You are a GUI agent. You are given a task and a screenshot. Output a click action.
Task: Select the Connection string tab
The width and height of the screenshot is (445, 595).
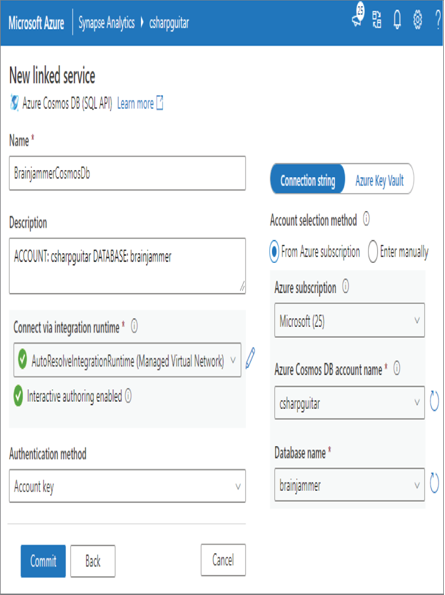pyautogui.click(x=308, y=180)
